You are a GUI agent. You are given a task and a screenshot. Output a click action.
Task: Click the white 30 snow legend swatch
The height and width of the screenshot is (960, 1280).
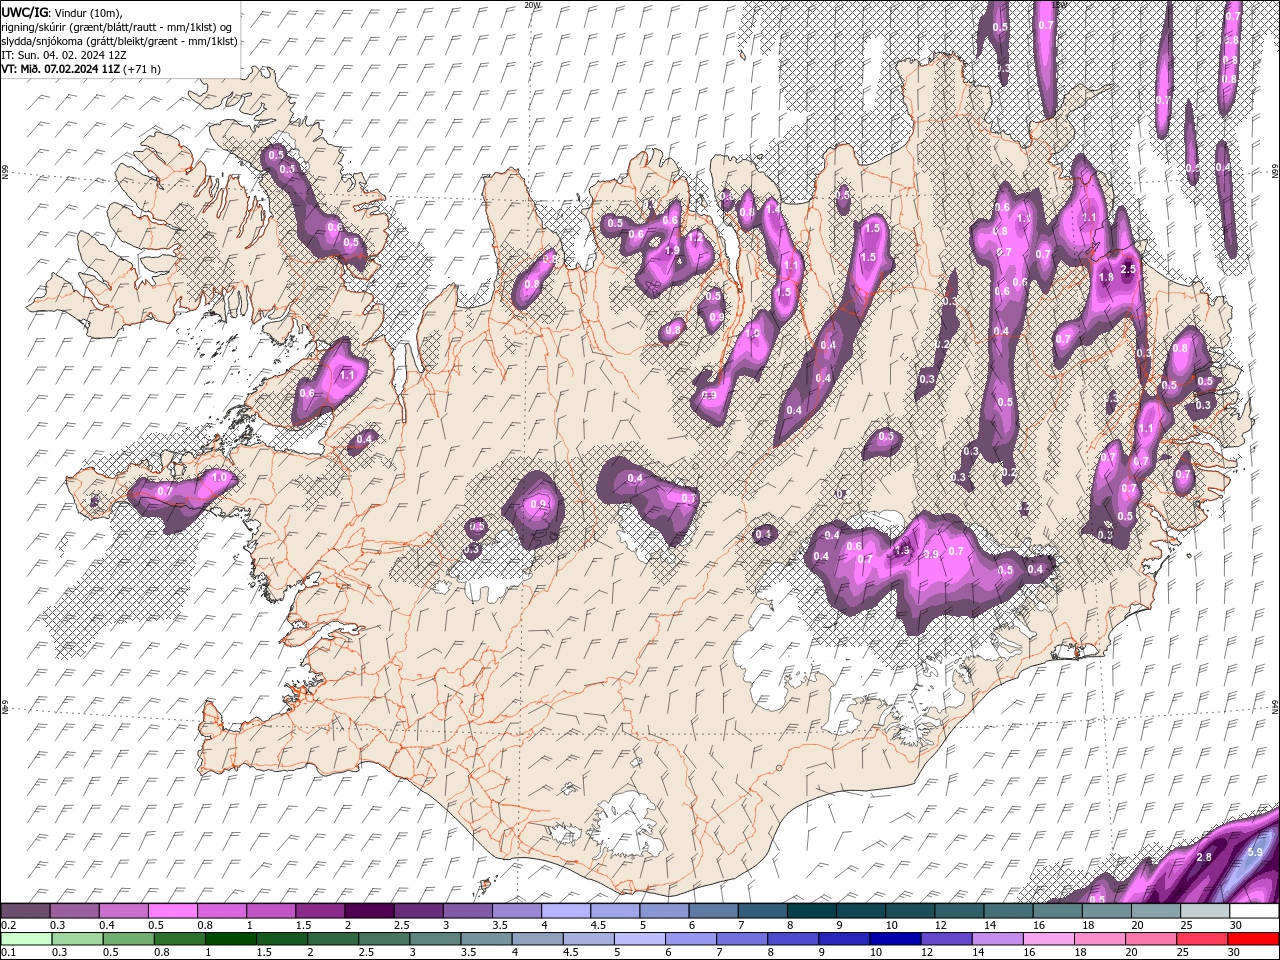point(1253,911)
